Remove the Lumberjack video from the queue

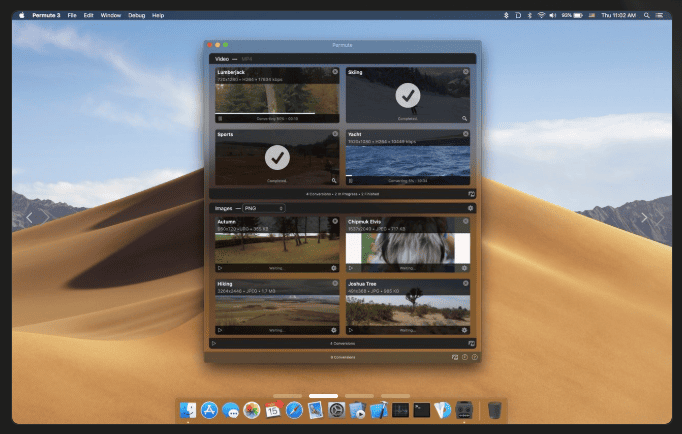coord(335,72)
